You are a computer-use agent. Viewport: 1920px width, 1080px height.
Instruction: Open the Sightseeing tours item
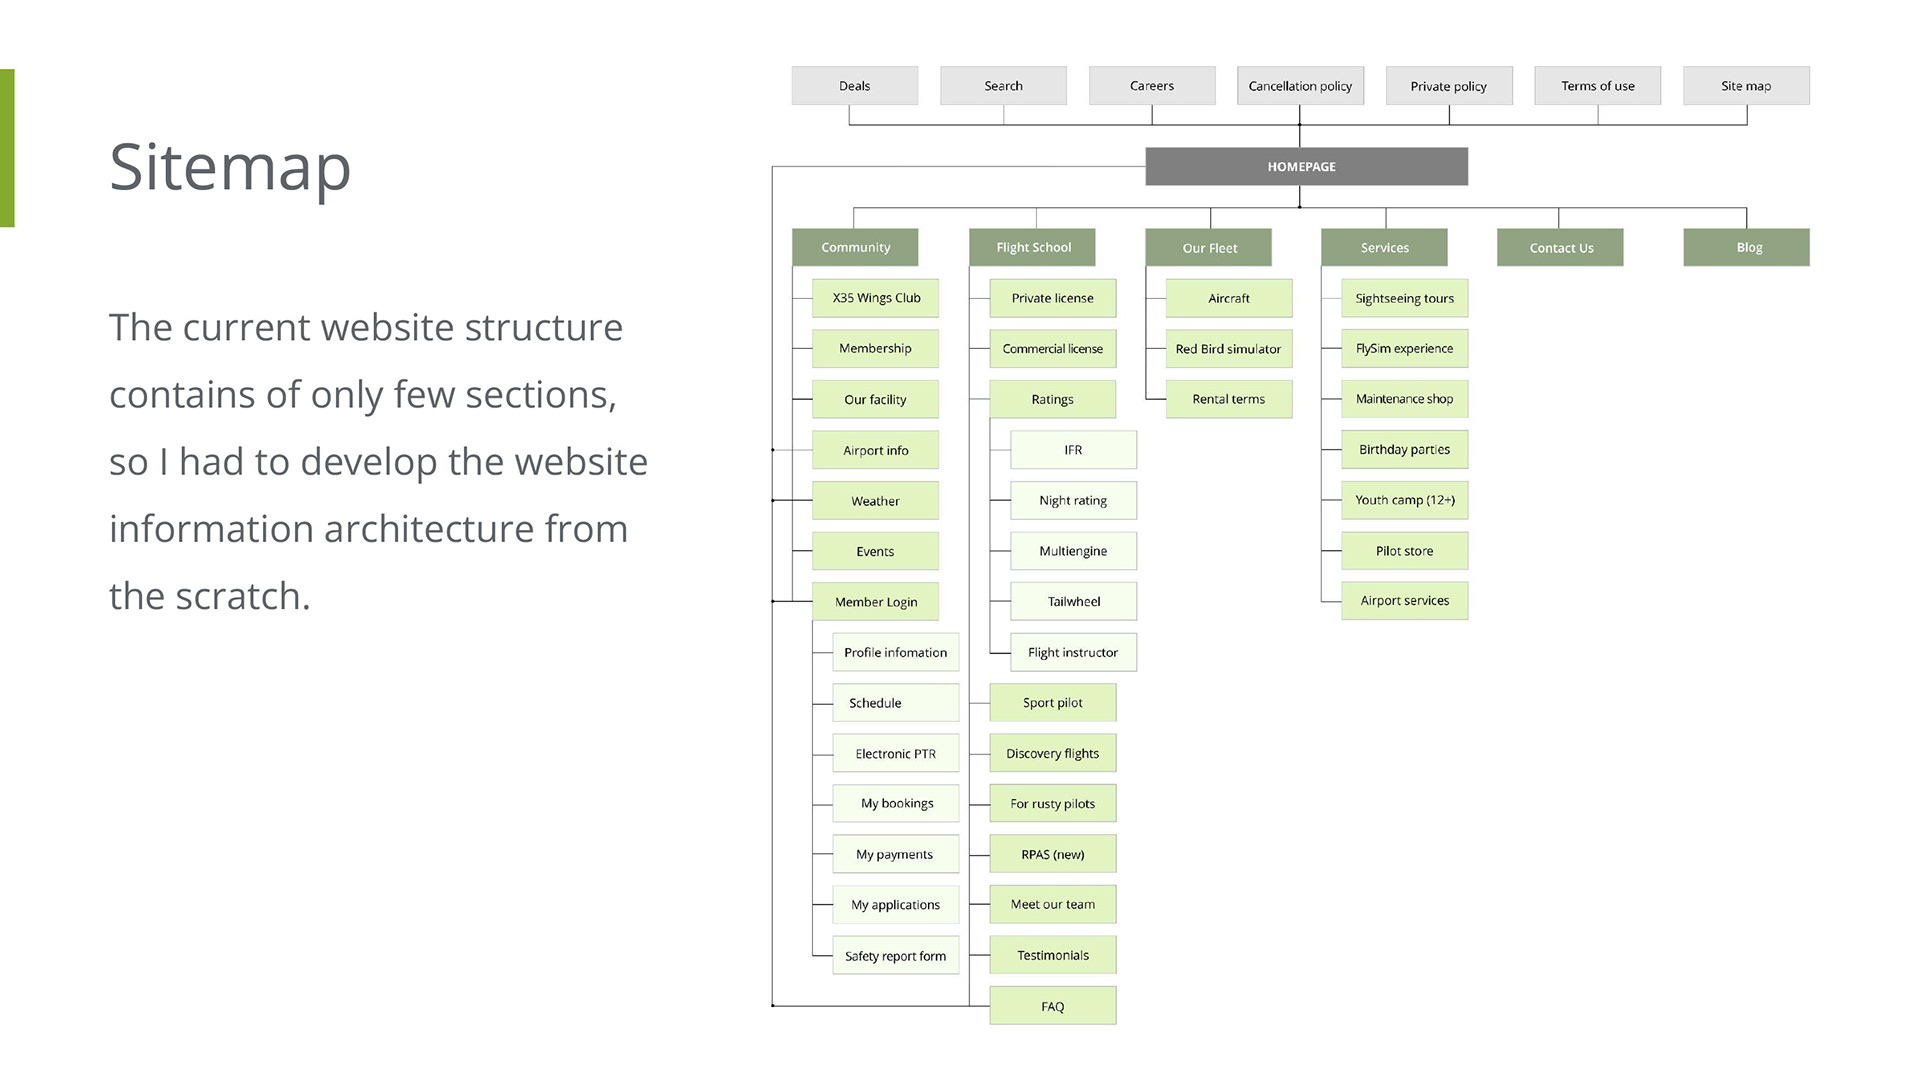(1404, 298)
